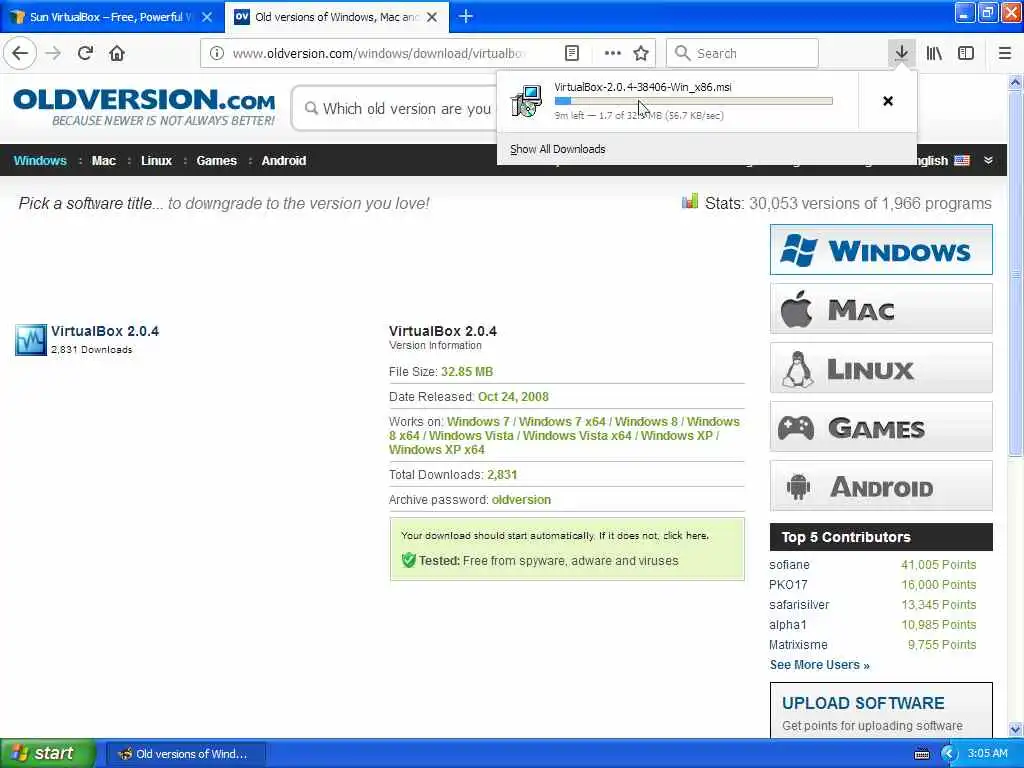Open a new browser tab

pyautogui.click(x=466, y=16)
